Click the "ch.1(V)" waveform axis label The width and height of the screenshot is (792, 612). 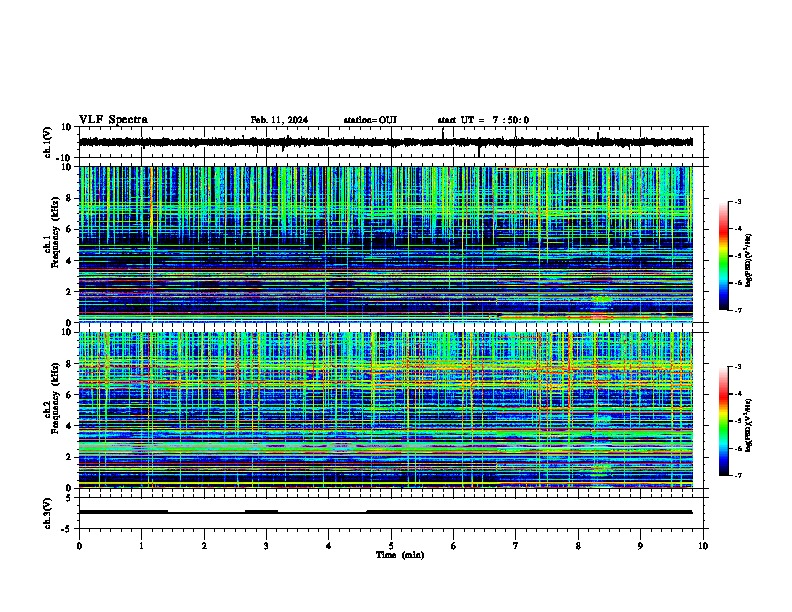pyautogui.click(x=48, y=142)
